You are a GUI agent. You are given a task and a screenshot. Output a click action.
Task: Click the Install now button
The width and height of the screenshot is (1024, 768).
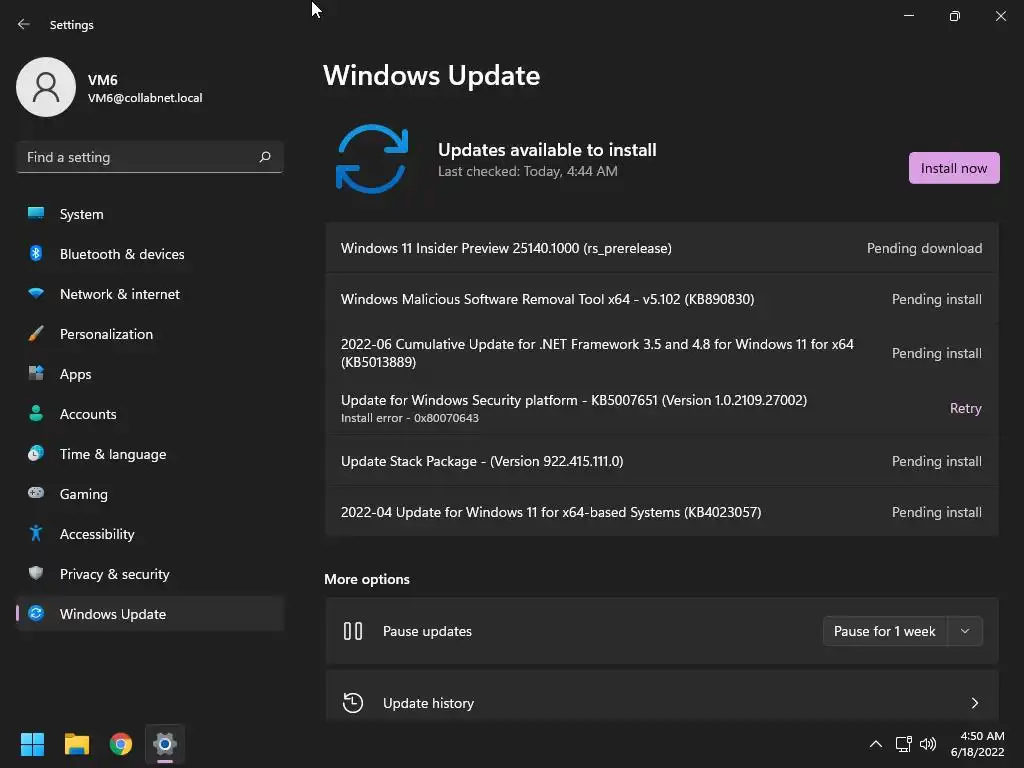click(x=953, y=168)
